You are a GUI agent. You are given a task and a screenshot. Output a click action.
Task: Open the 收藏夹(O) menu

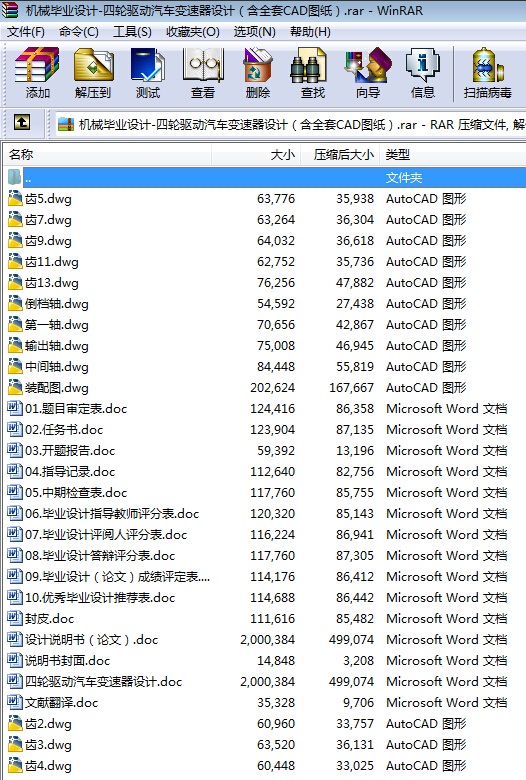click(193, 32)
